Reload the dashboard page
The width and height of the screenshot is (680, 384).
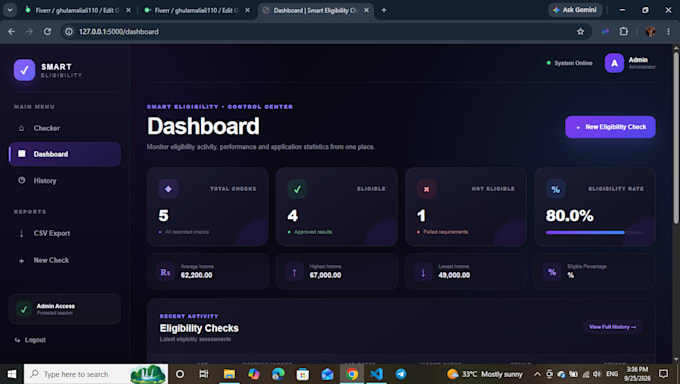coord(47,32)
